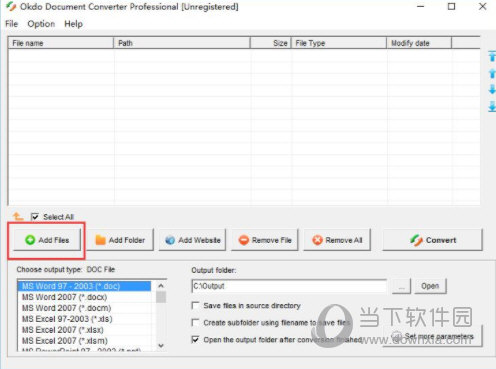Close the Okdo Document Converter window
This screenshot has width=496, height=369.
(x=482, y=7)
